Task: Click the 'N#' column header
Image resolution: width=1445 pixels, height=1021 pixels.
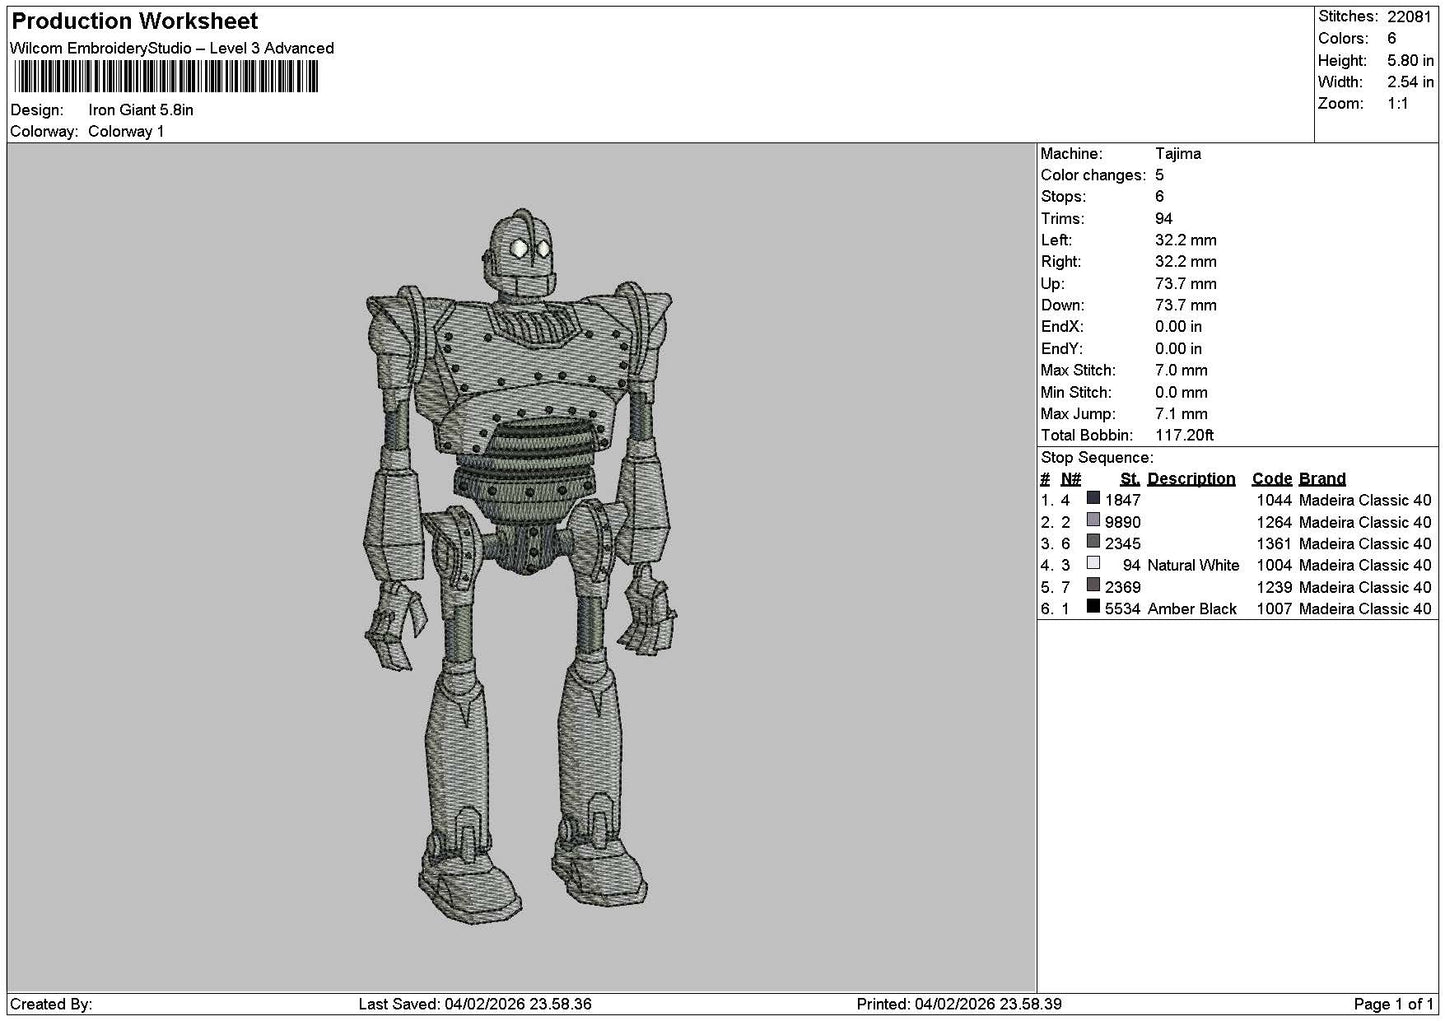Action: [x=1071, y=479]
